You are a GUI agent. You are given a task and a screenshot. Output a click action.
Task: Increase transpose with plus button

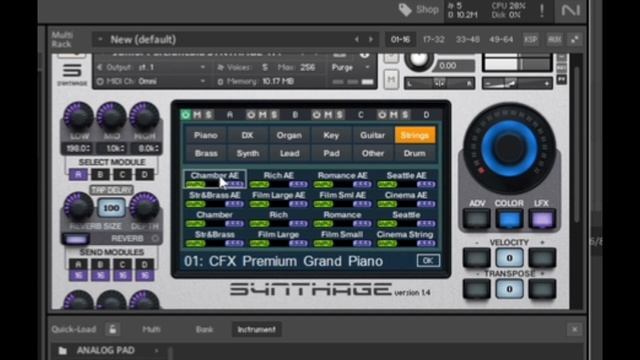pos(542,289)
